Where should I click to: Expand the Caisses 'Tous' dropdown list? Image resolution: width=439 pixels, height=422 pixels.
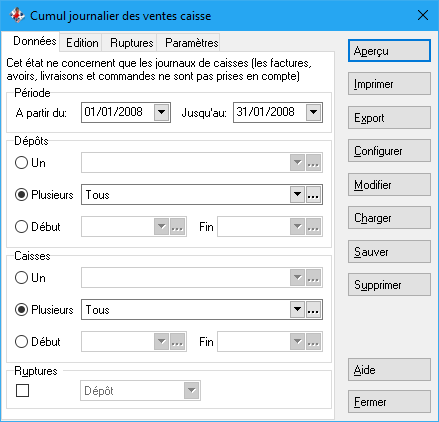click(x=297, y=310)
